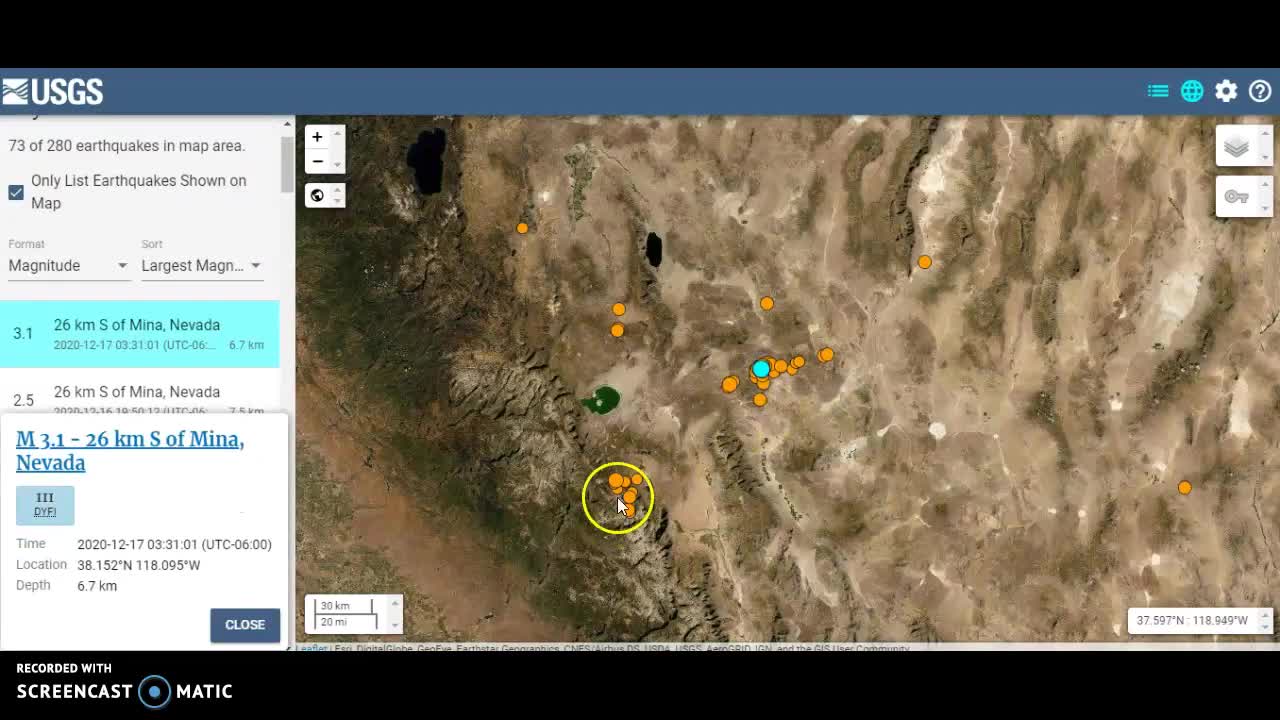Select the 3.1 earthquake list entry
The width and height of the screenshot is (1280, 720).
[140, 334]
